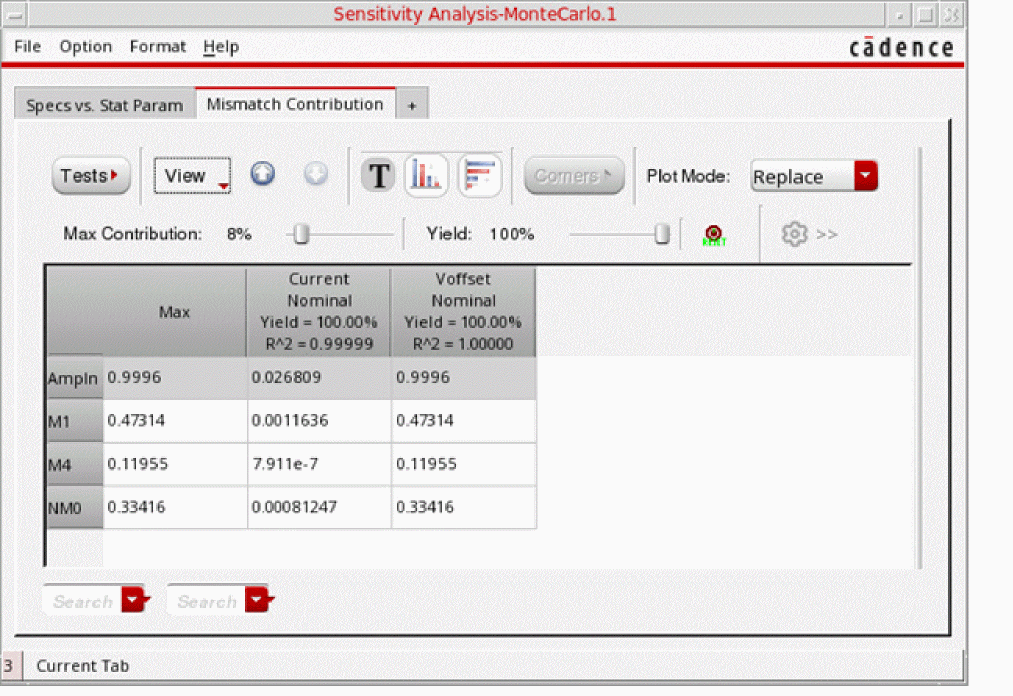Screen dimensions: 1013x696
Task: Toggle horizontal bar chart view
Action: coord(480,176)
